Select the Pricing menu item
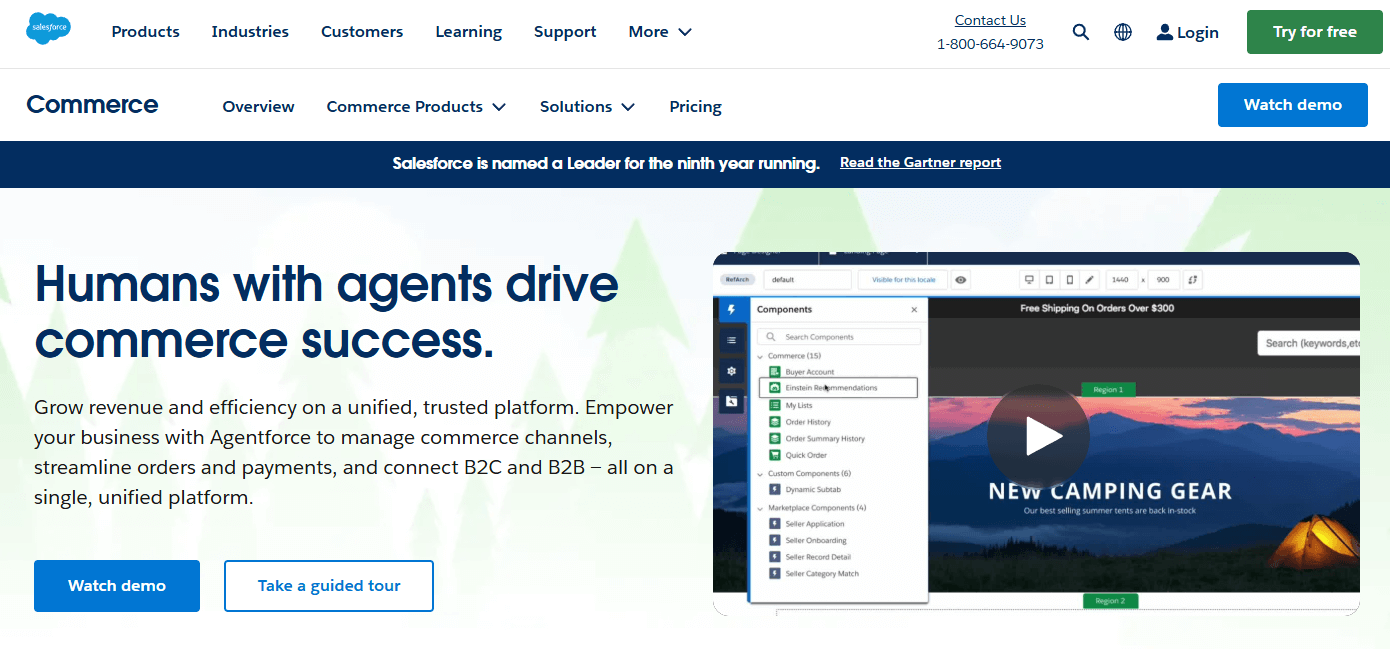Image resolution: width=1390 pixels, height=649 pixels. point(695,106)
